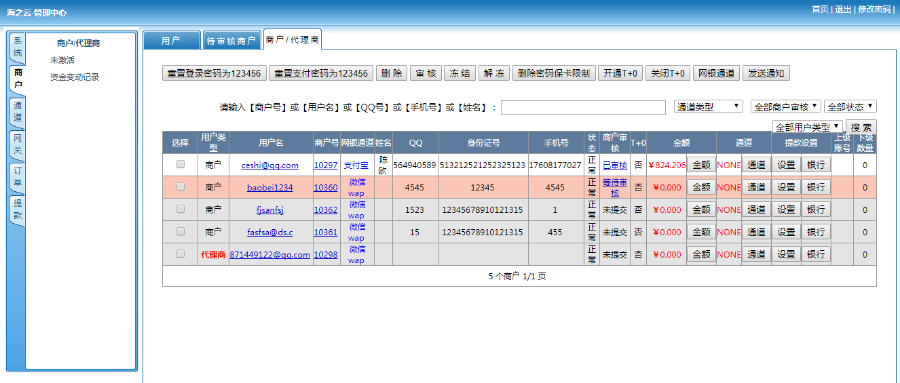
Task: Open 商户/代理商 in the sidebar
Action: [x=79, y=43]
